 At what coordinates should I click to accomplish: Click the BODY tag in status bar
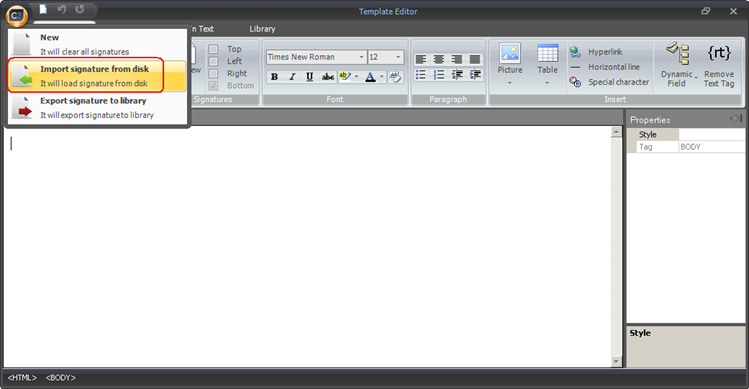tap(61, 378)
